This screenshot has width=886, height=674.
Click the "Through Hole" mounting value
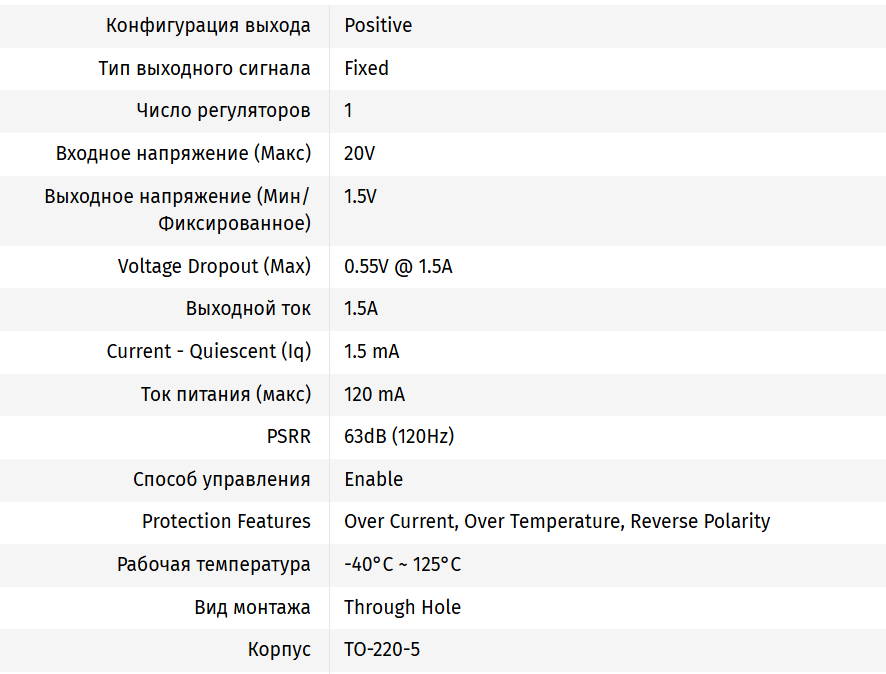[402, 608]
